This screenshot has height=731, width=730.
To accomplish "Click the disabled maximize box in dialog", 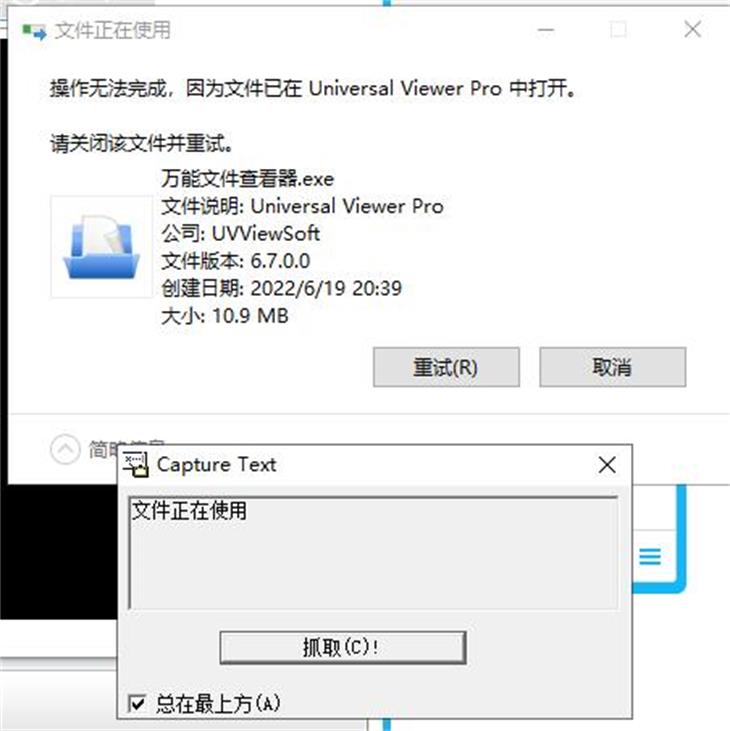I will 618,30.
